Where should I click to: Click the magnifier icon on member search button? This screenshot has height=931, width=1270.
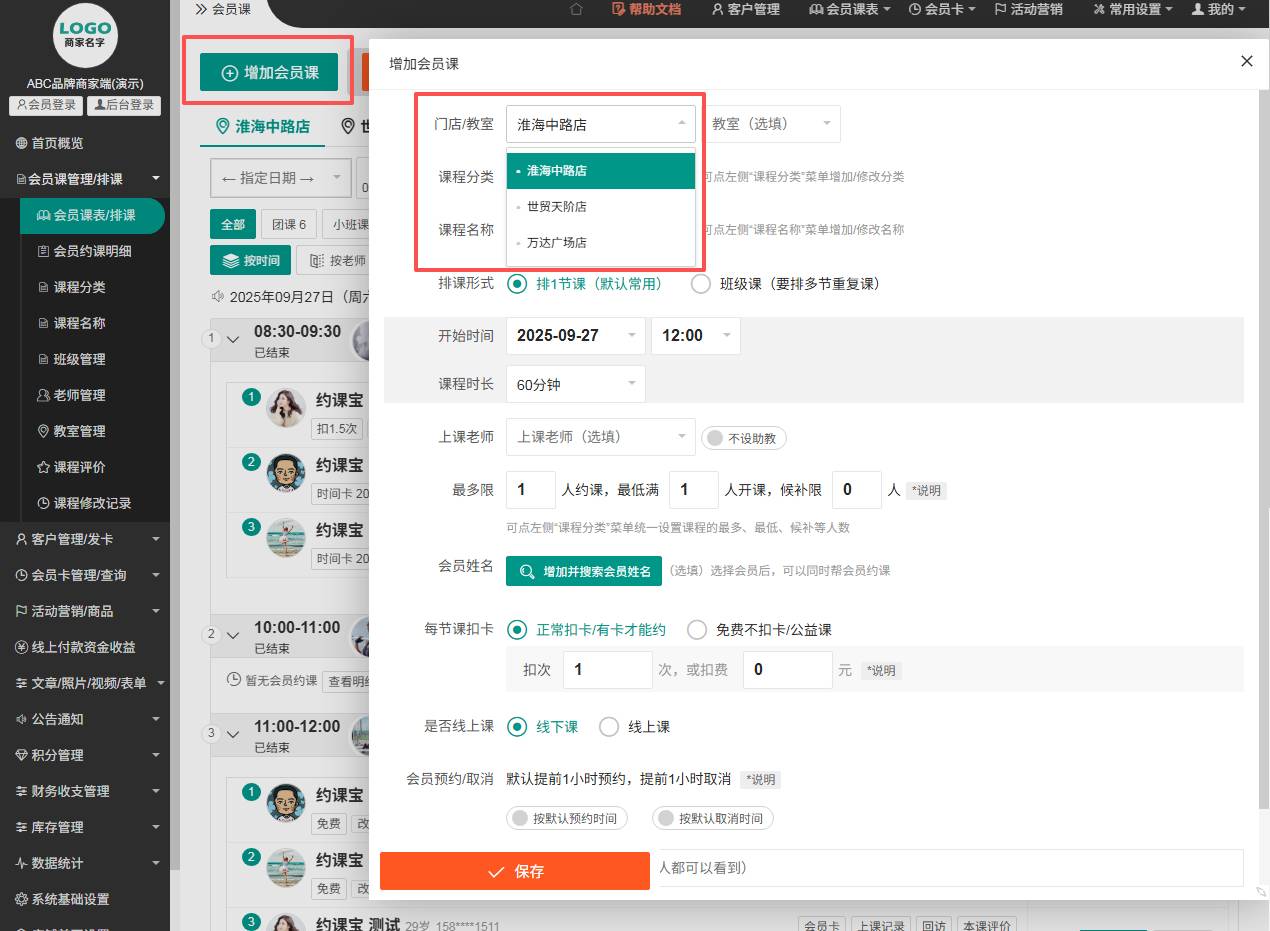pyautogui.click(x=526, y=571)
